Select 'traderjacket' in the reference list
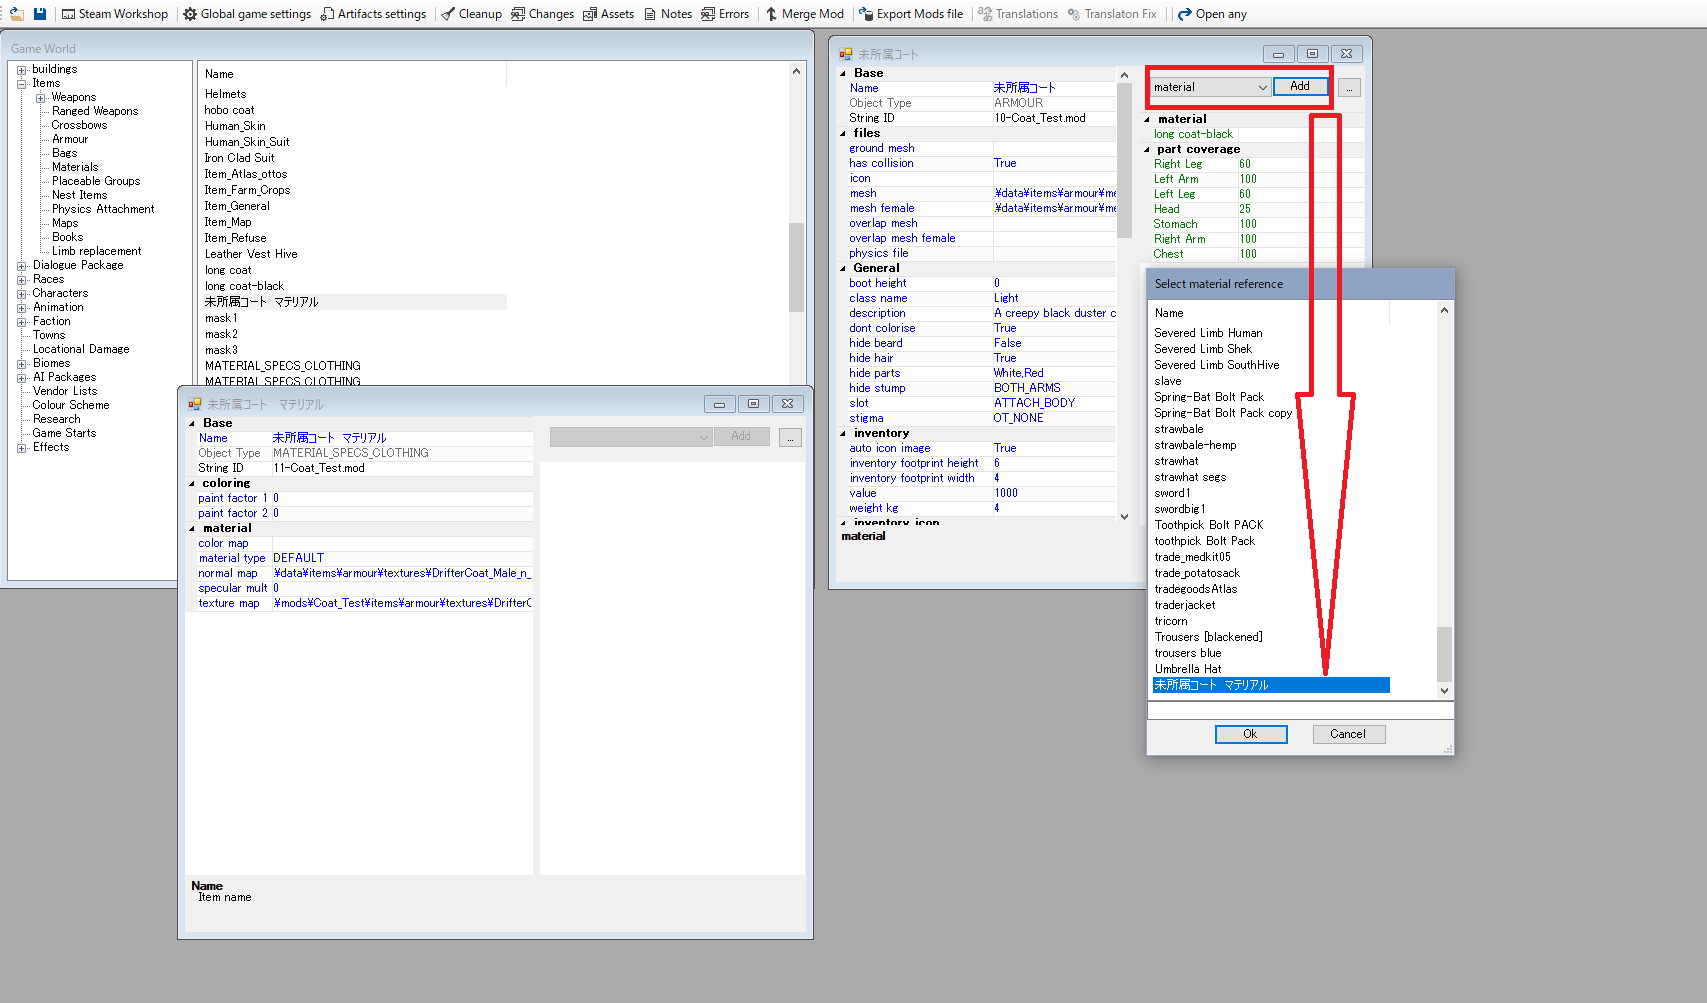 1185,605
